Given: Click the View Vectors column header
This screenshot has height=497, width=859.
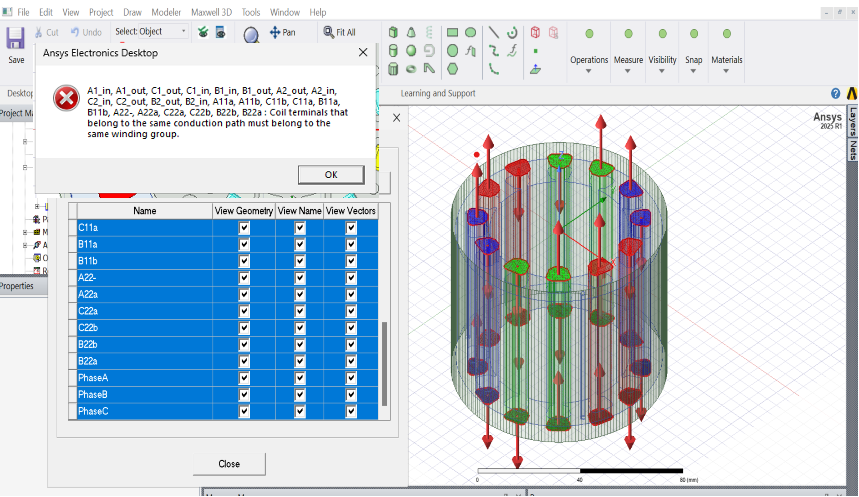Looking at the screenshot, I should [x=351, y=211].
